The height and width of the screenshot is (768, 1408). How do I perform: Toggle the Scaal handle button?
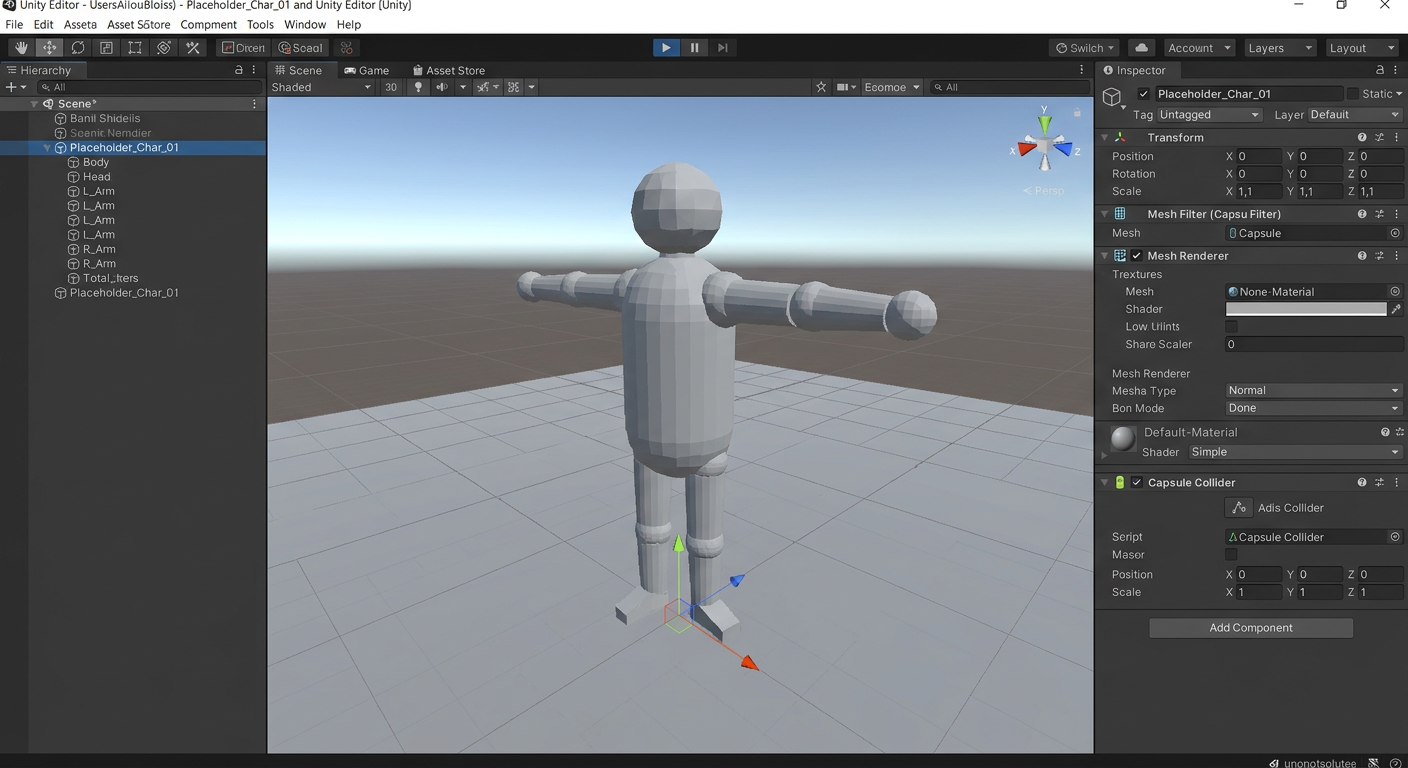[x=301, y=48]
